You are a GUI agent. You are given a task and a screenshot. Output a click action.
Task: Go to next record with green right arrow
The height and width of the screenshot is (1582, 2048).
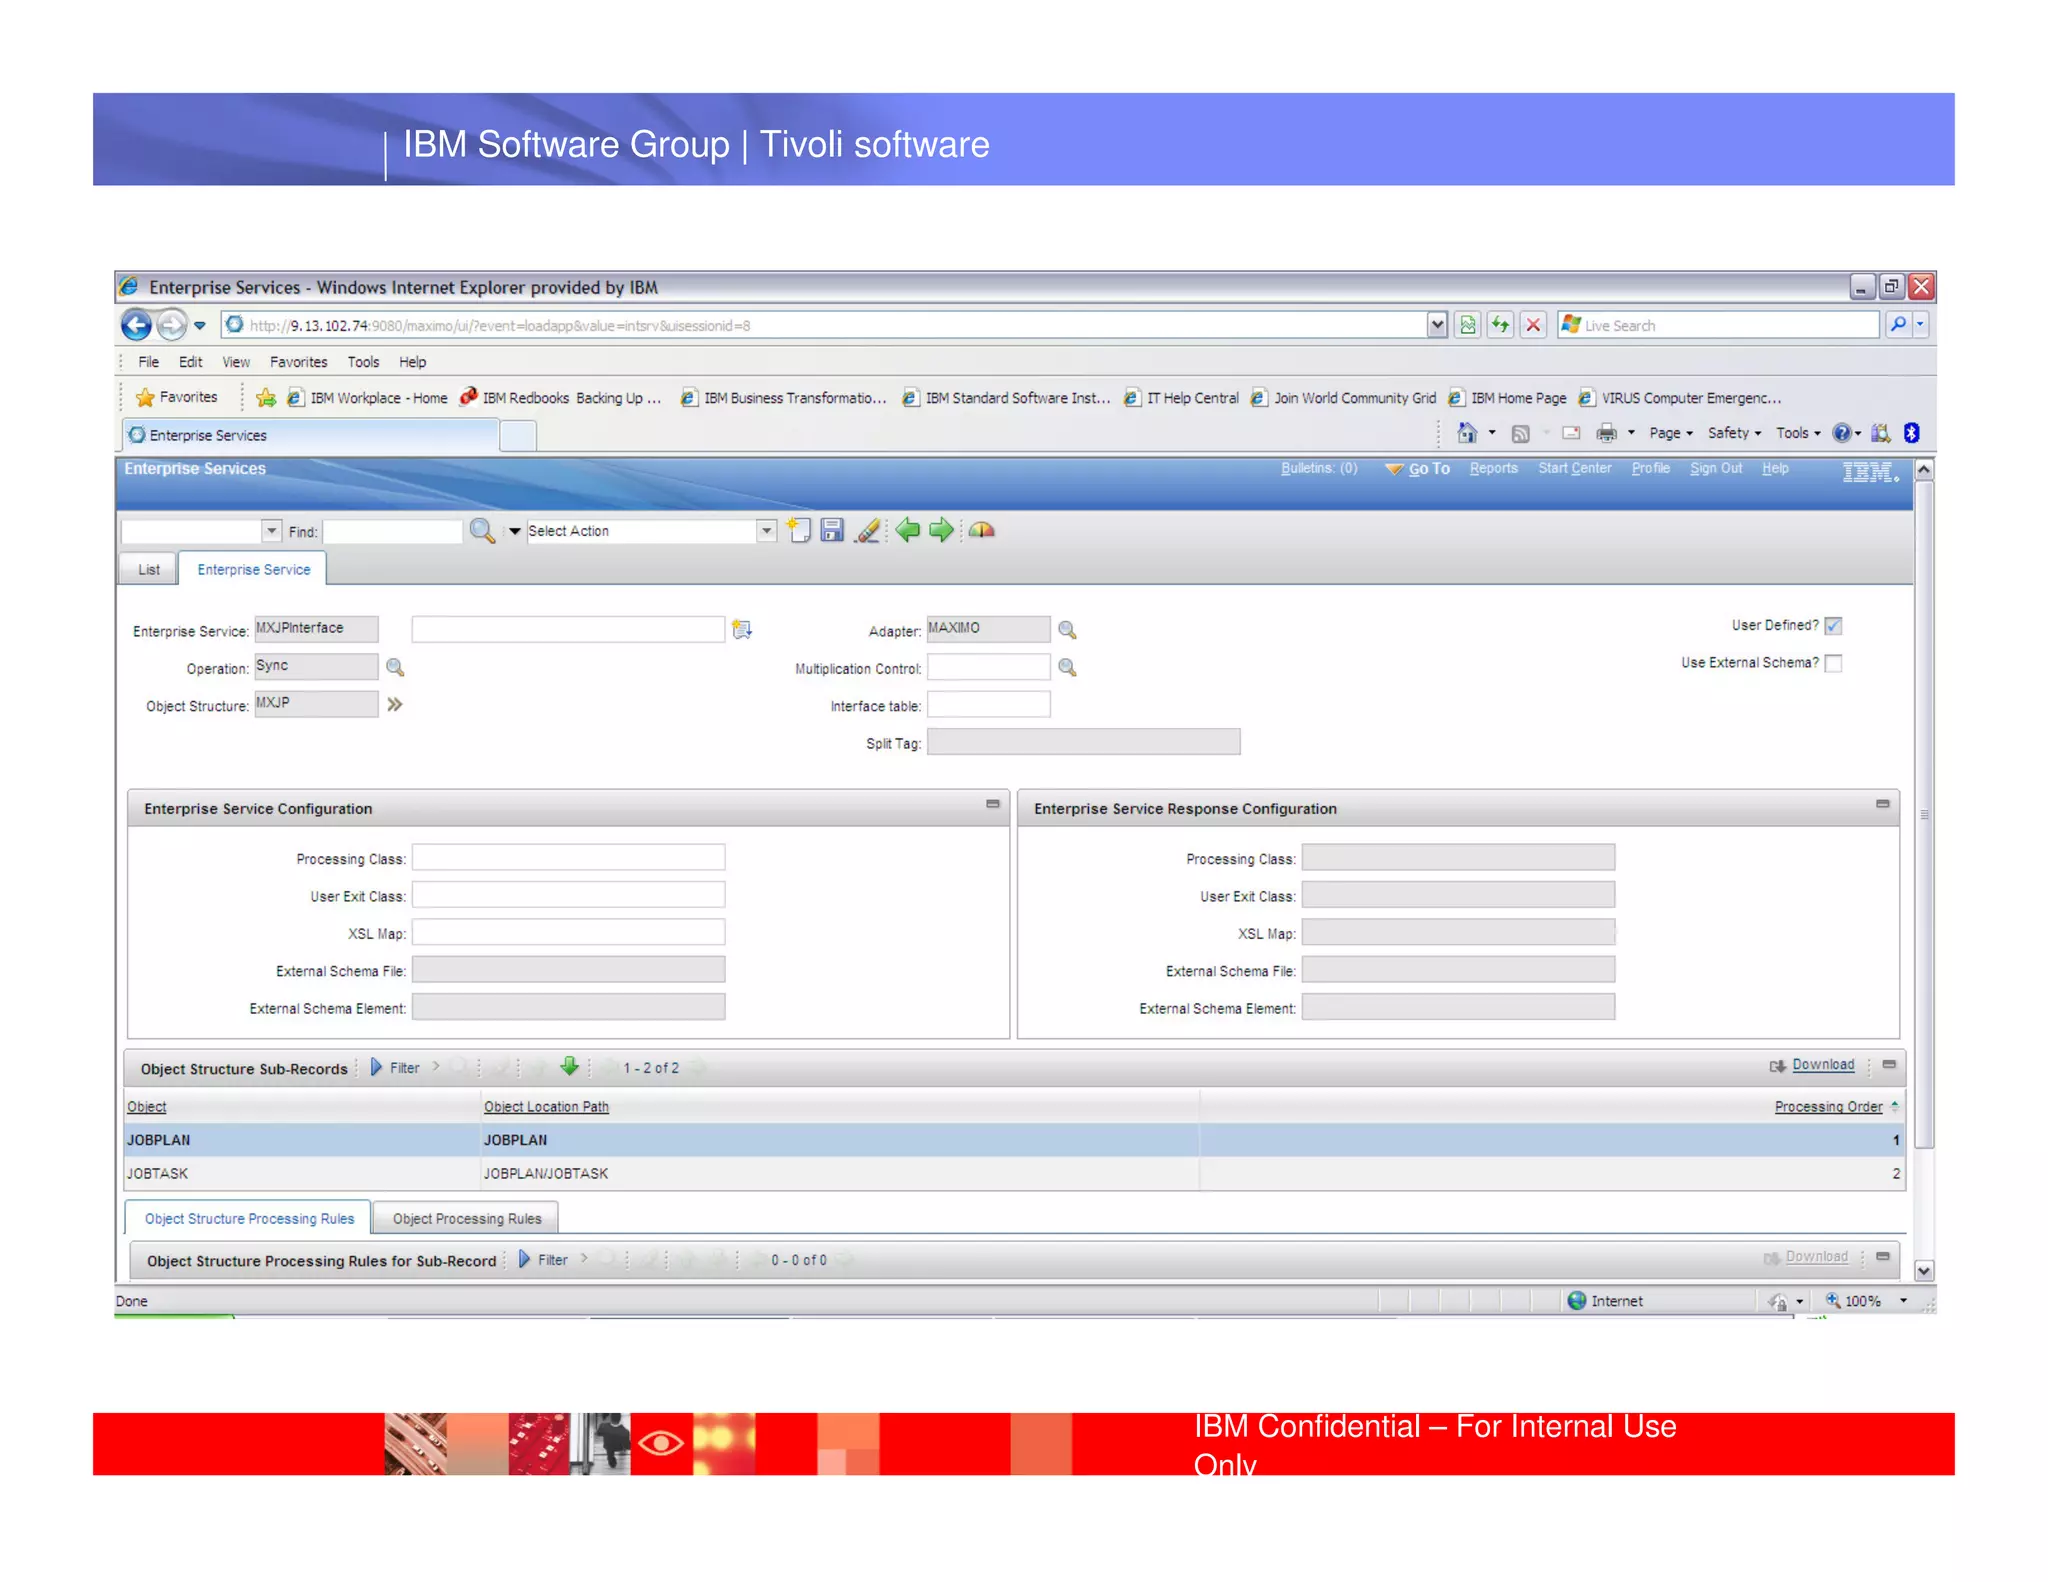point(941,530)
